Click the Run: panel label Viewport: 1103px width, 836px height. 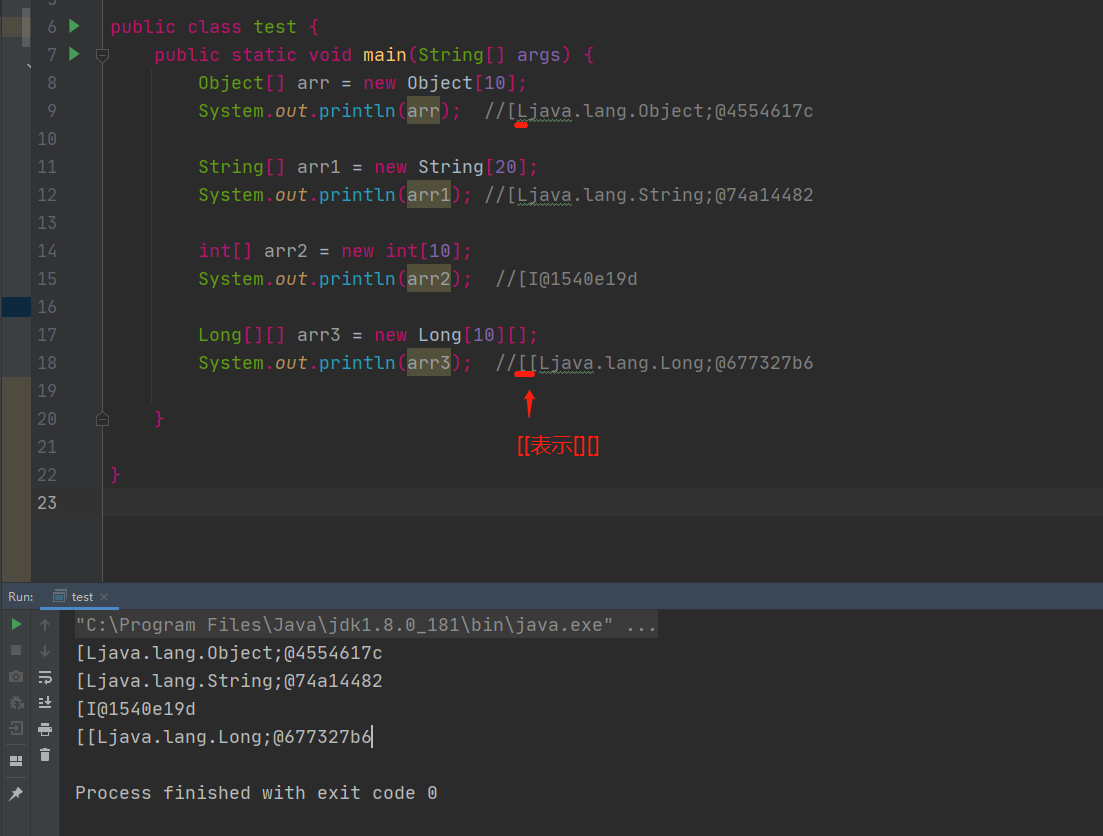pos(20,597)
